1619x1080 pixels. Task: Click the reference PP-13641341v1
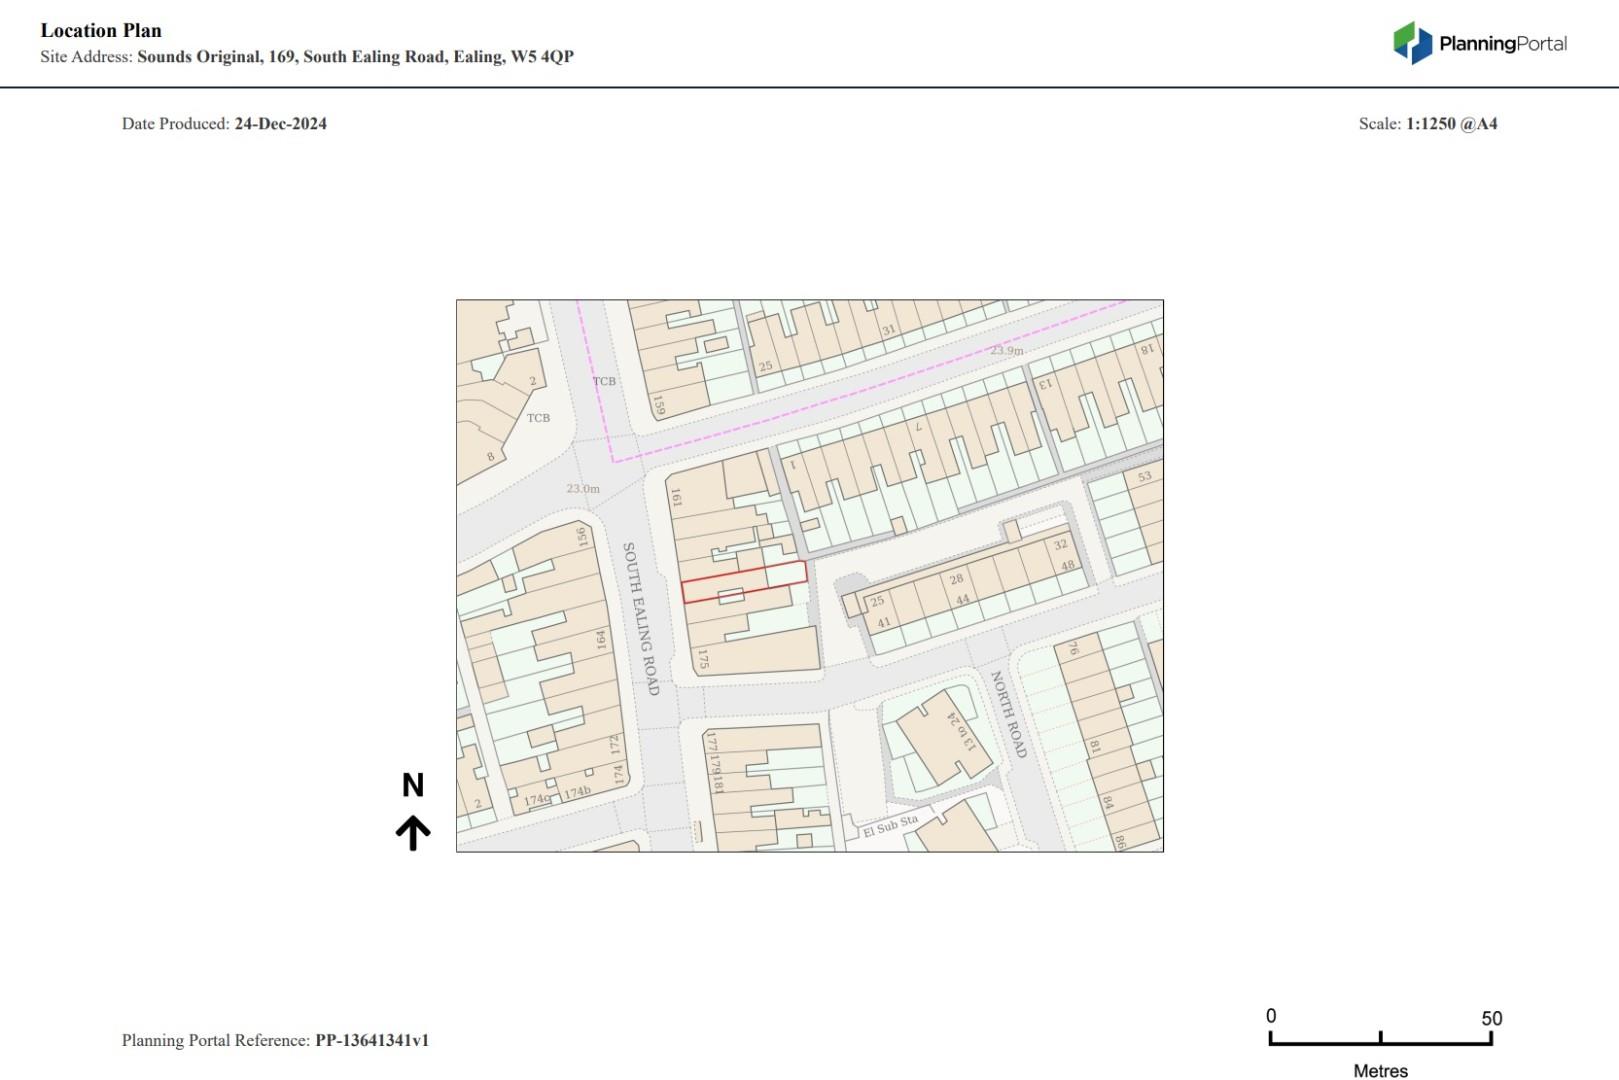coord(372,1040)
